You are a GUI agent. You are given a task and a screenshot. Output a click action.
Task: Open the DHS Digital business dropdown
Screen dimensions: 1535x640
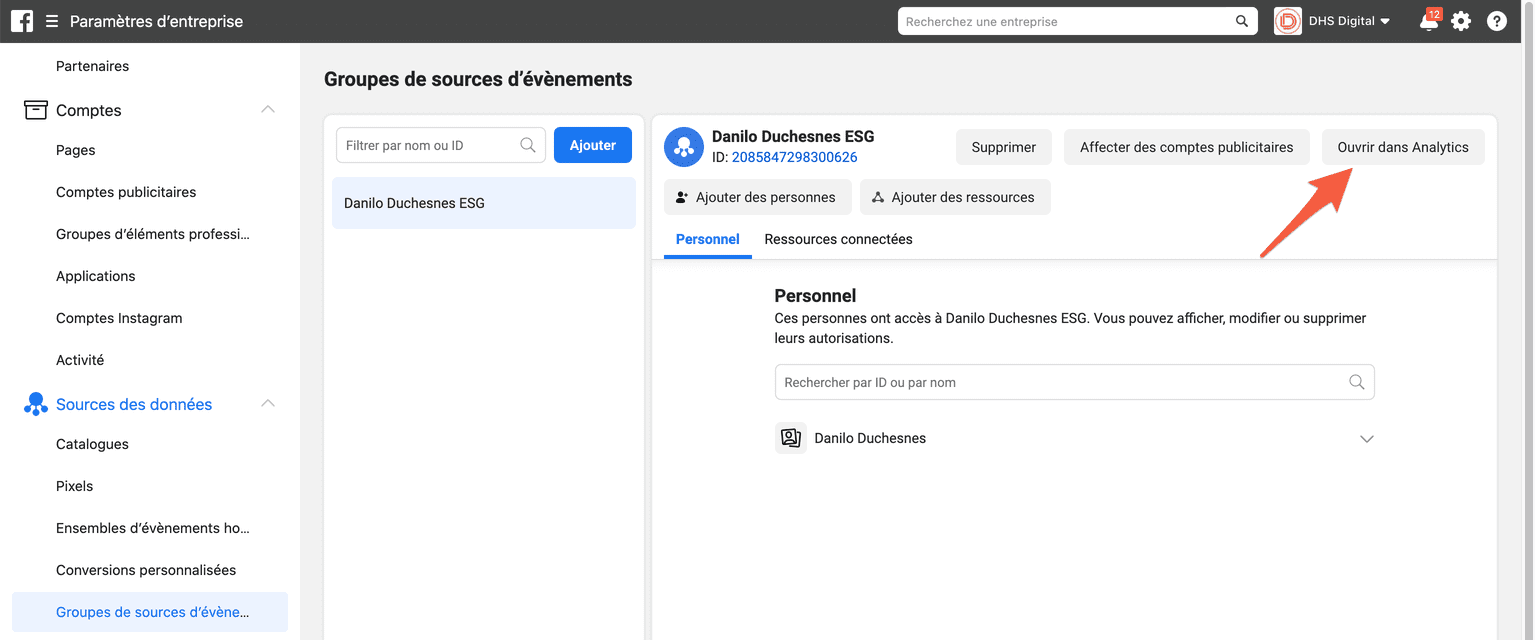point(1350,21)
